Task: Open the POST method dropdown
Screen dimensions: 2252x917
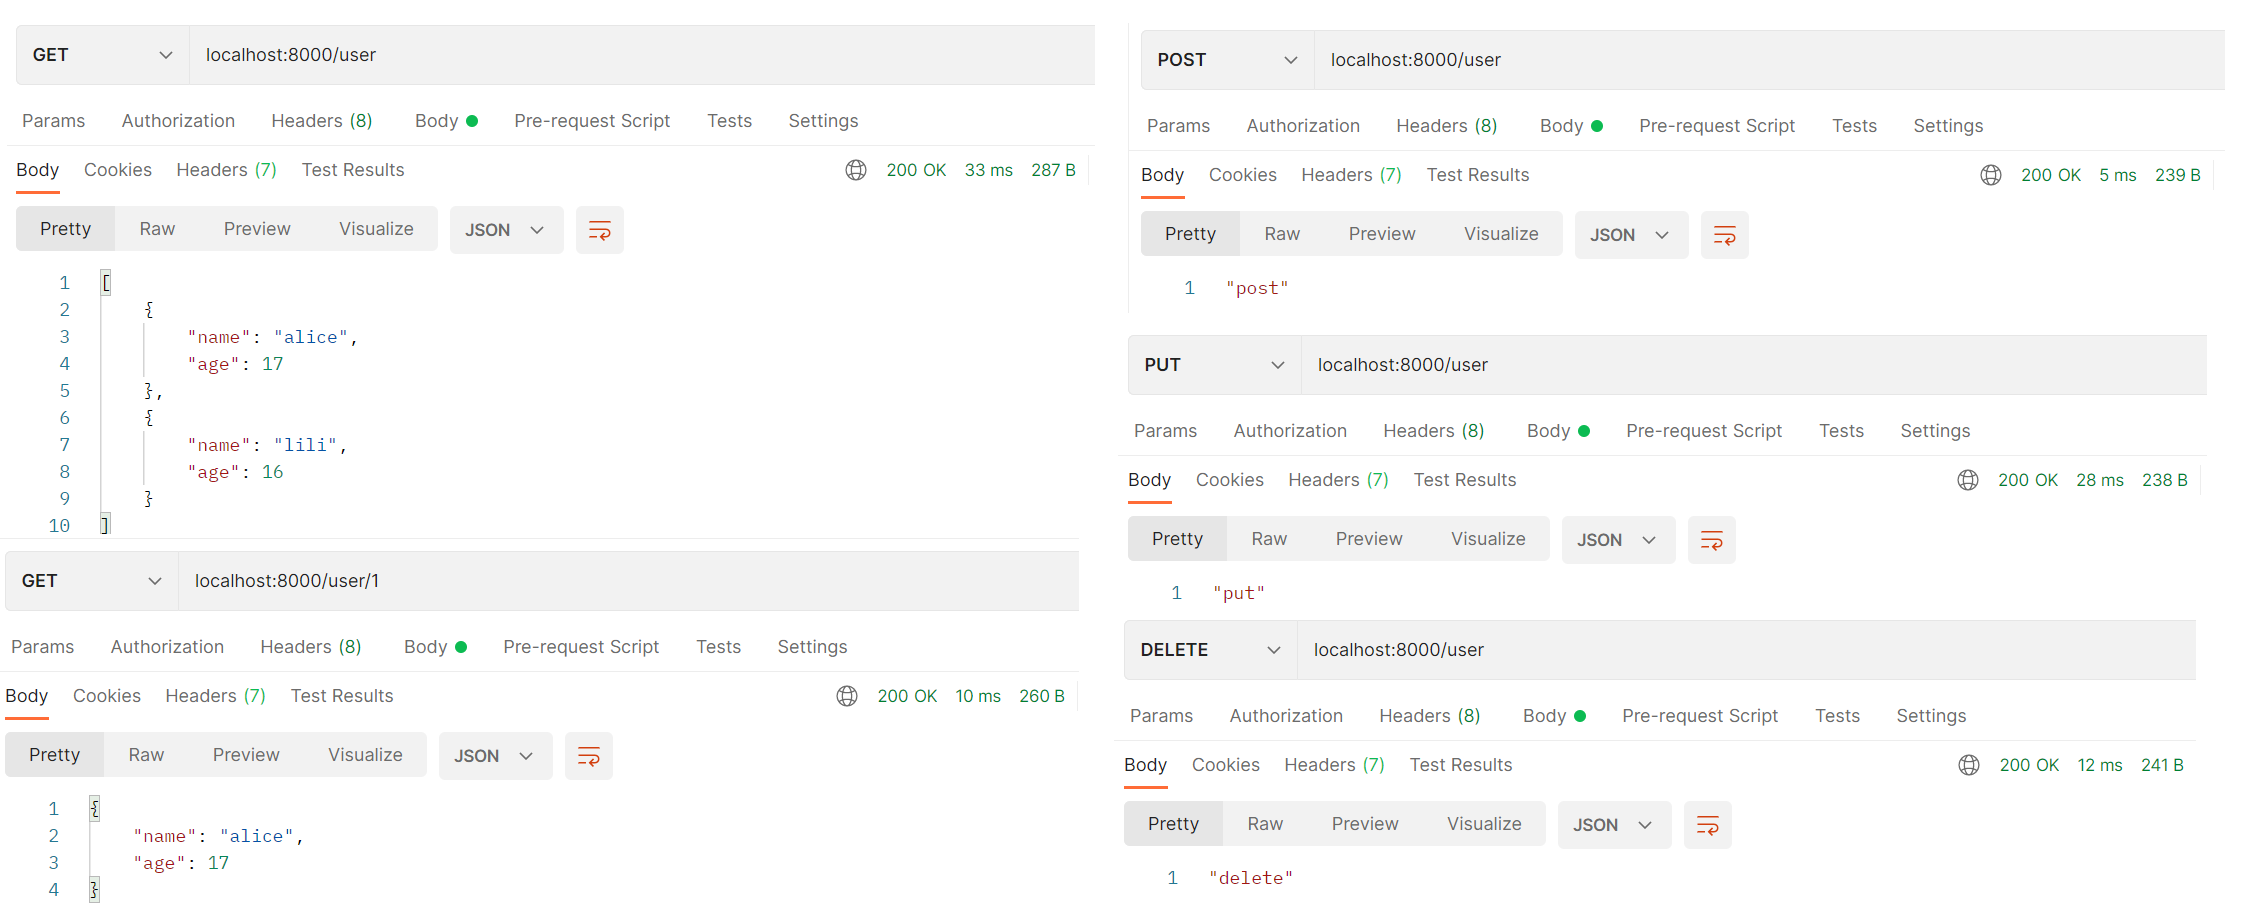Action: 1227,60
